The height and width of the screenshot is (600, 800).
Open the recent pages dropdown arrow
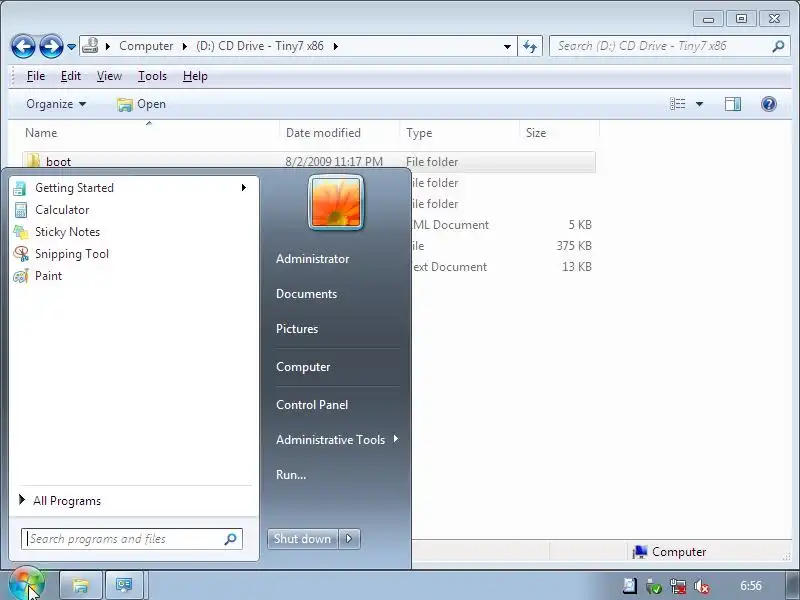click(71, 47)
